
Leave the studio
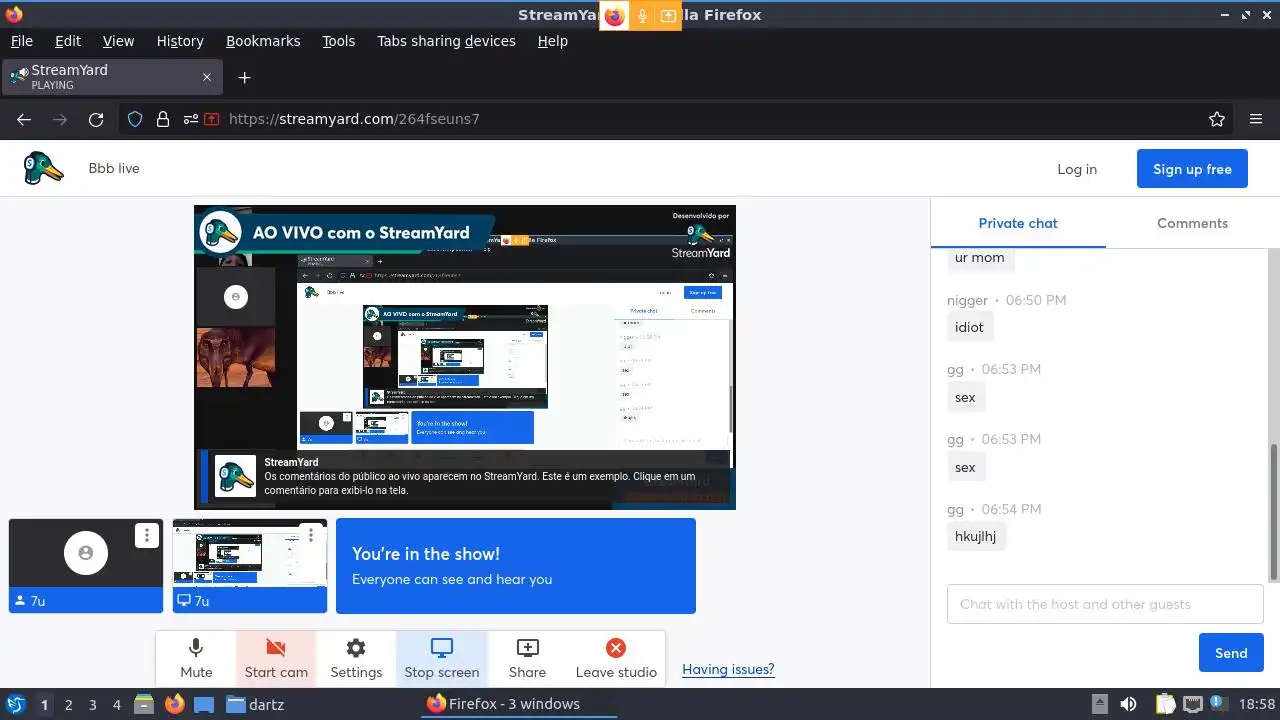coord(616,659)
